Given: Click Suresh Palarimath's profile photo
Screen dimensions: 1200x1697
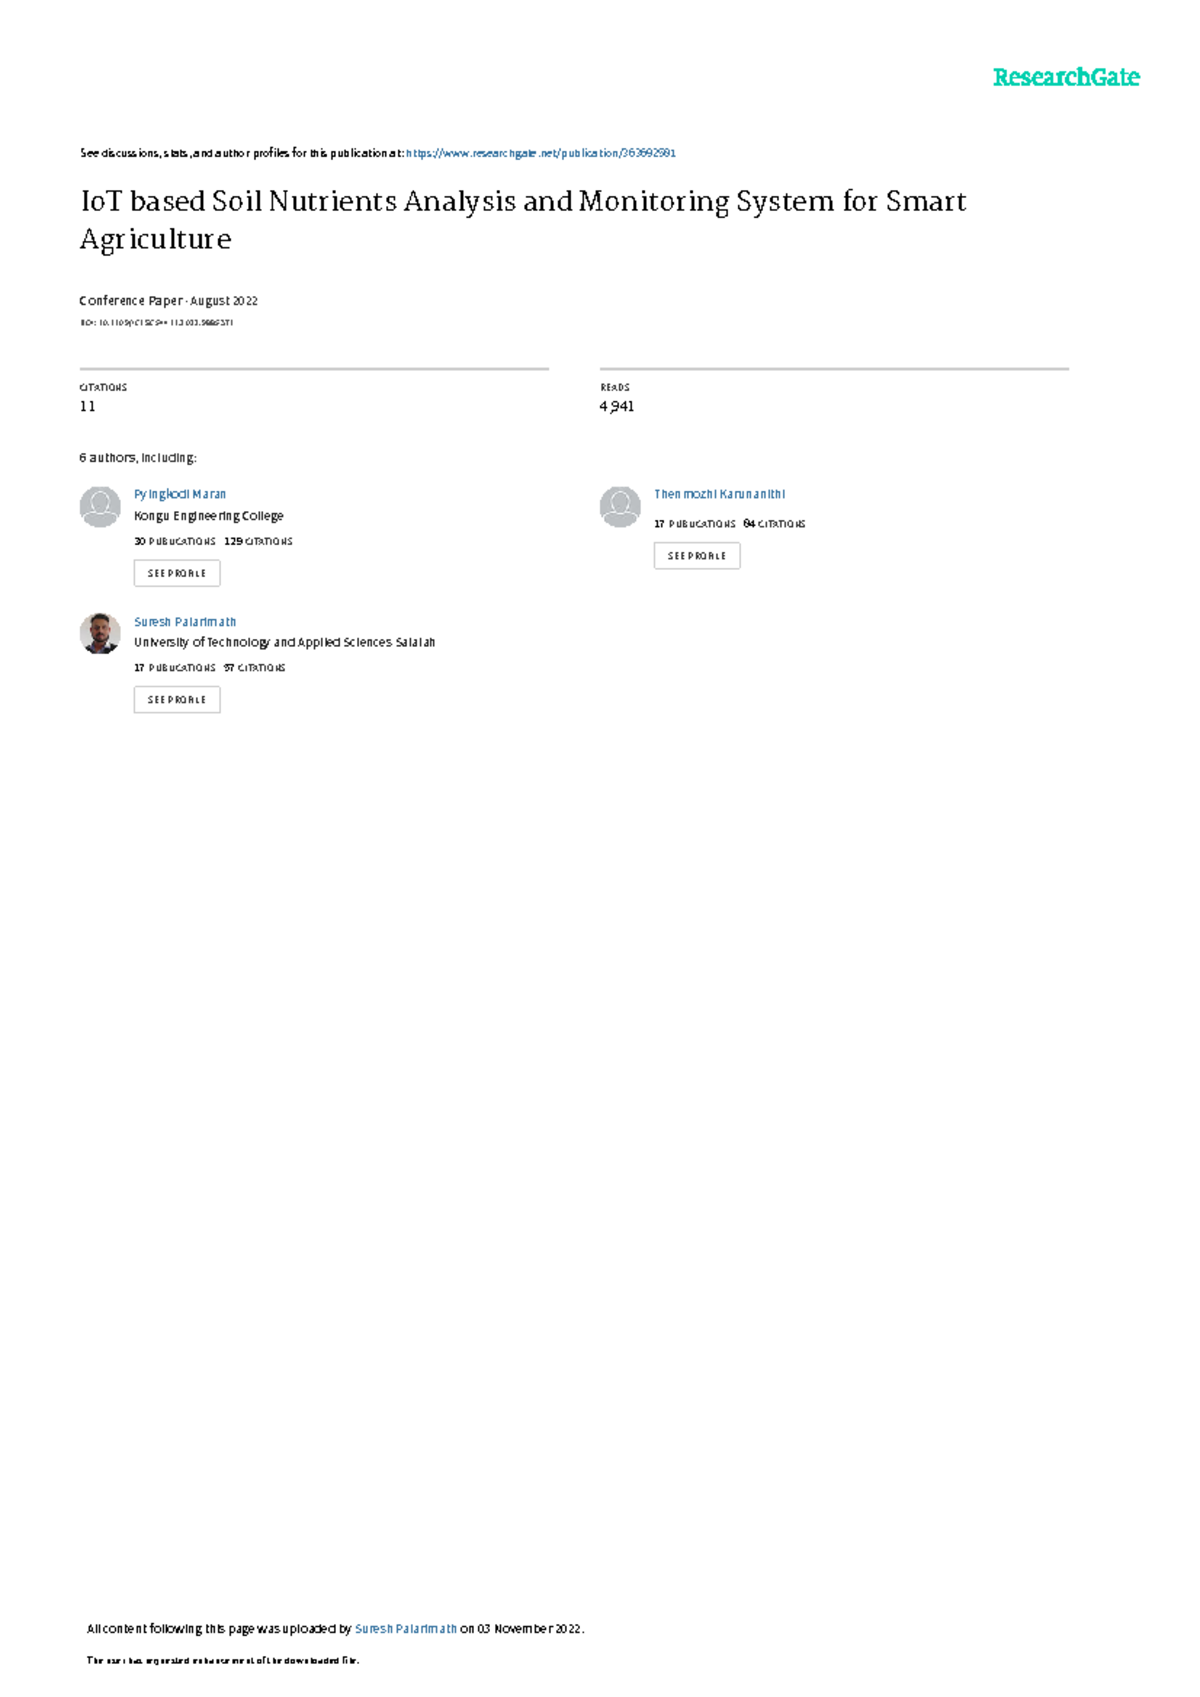Looking at the screenshot, I should pyautogui.click(x=100, y=633).
